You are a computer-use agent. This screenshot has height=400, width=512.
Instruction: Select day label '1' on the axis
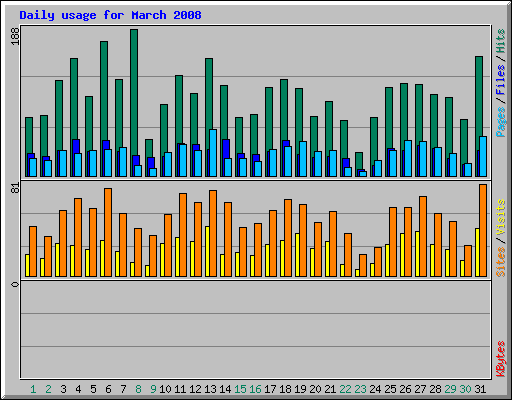click(x=33, y=389)
